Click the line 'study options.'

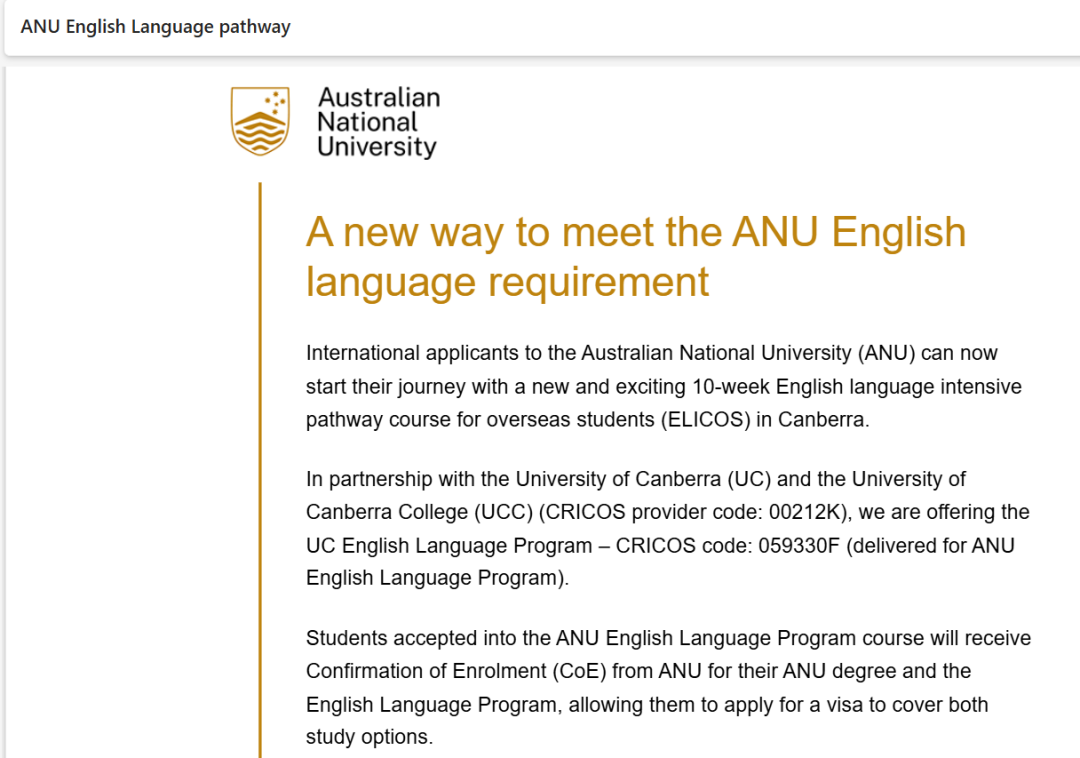(369, 737)
